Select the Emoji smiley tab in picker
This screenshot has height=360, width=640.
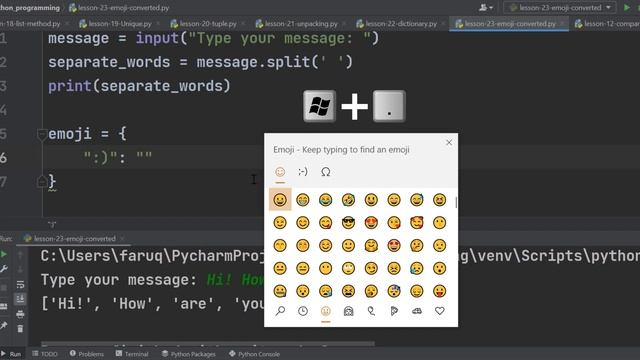coord(280,172)
